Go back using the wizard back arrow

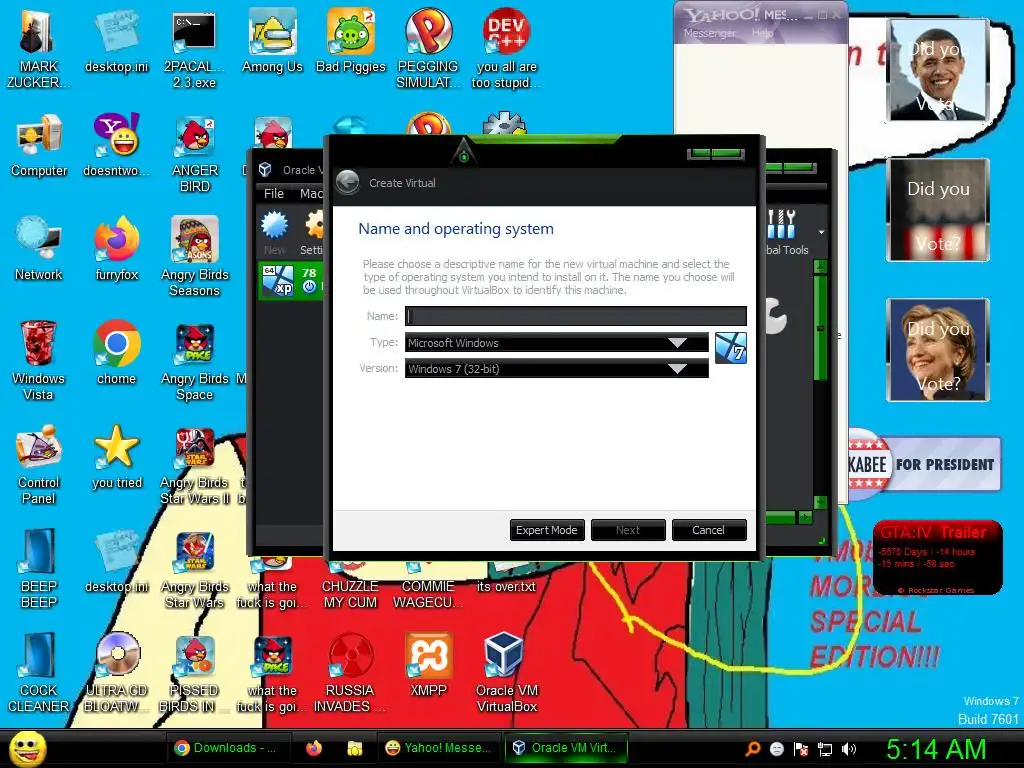(x=347, y=182)
